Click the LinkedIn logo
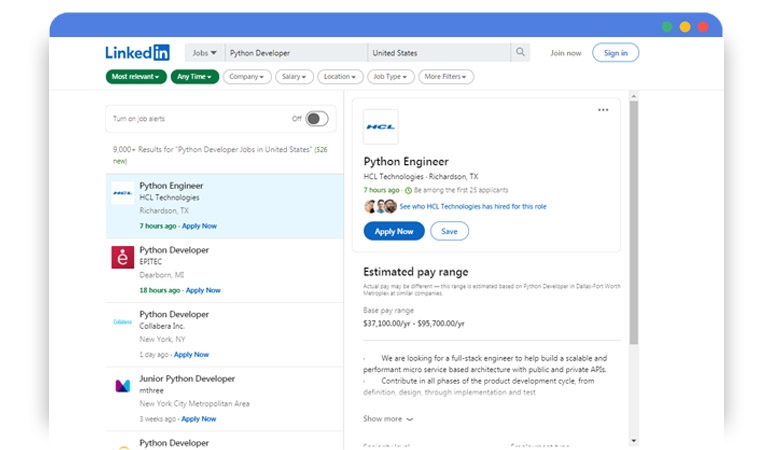 (137, 53)
